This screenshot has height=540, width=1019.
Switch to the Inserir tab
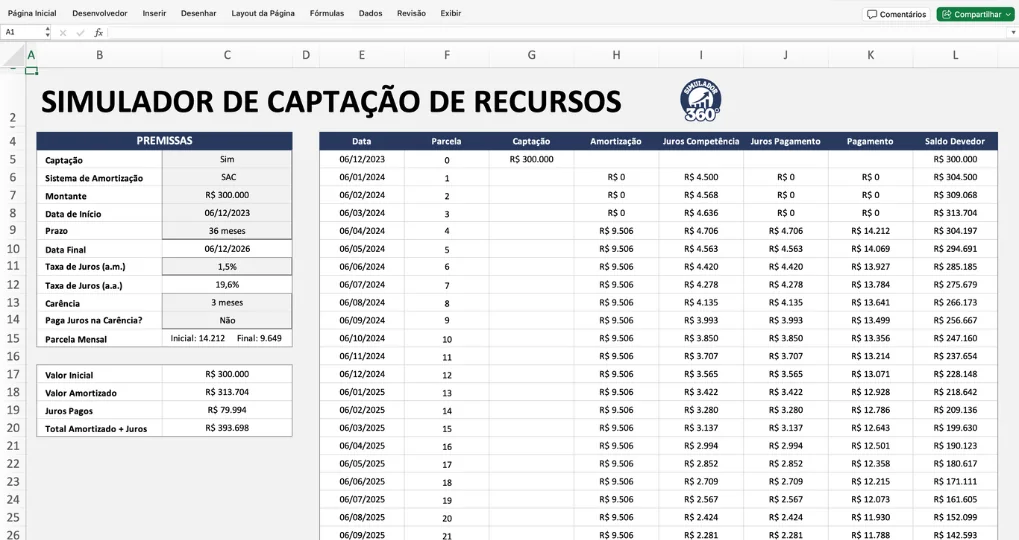tap(154, 13)
